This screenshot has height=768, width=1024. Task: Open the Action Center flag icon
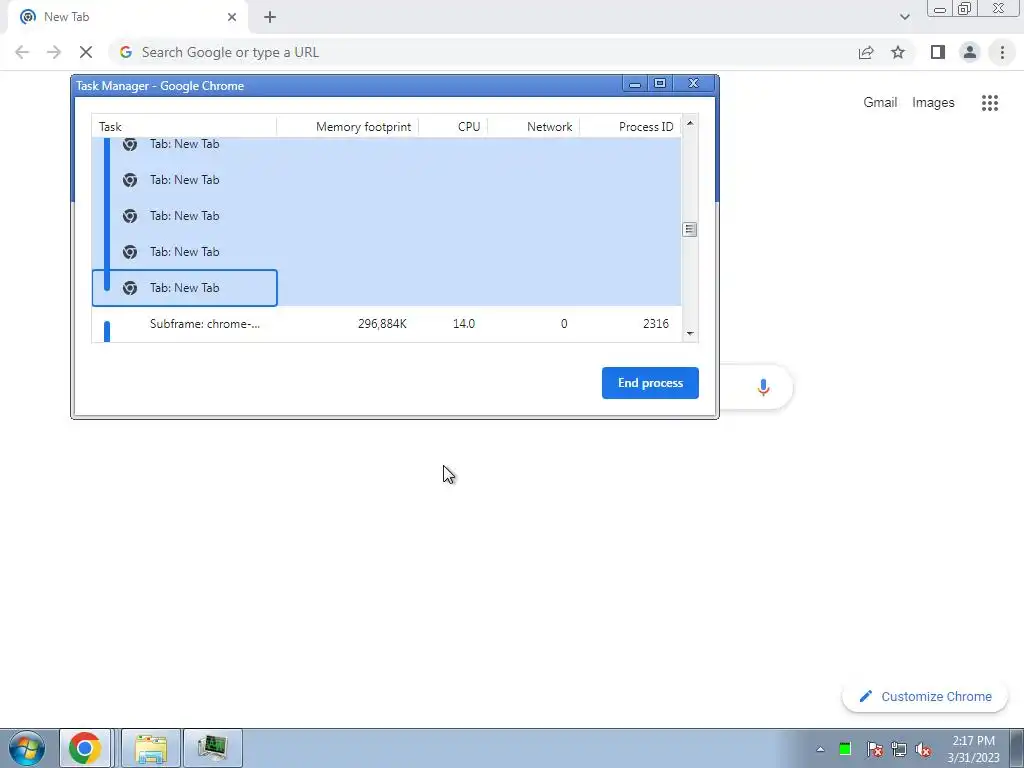pyautogui.click(x=874, y=749)
